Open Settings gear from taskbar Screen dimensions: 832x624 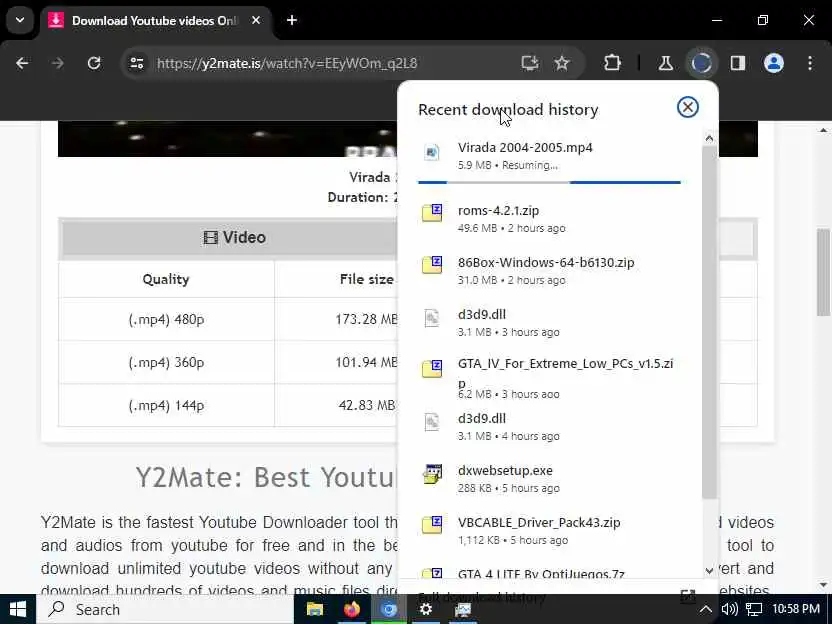(x=426, y=609)
